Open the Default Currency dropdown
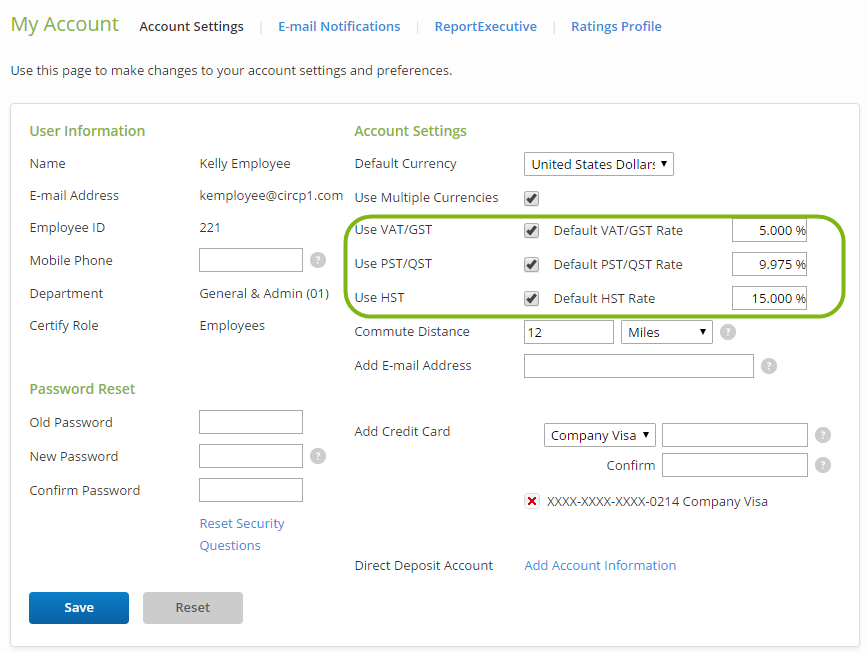 click(x=599, y=164)
